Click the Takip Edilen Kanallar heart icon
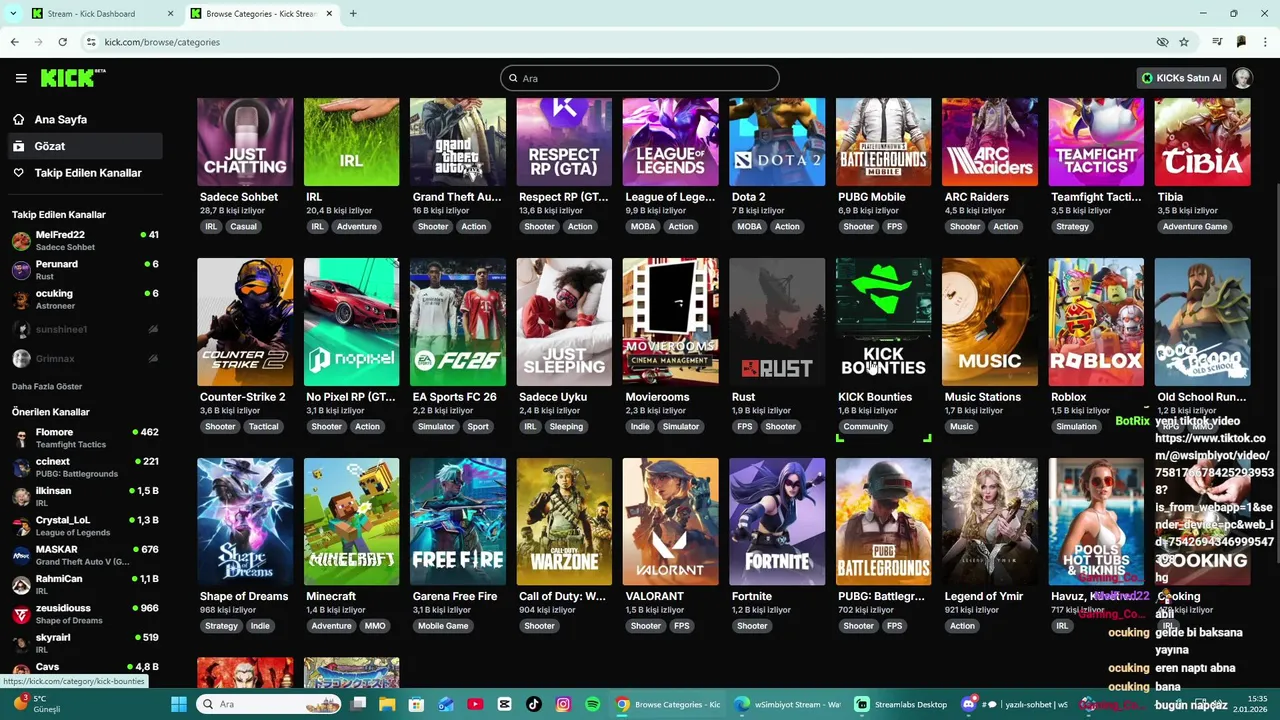 [x=18, y=173]
